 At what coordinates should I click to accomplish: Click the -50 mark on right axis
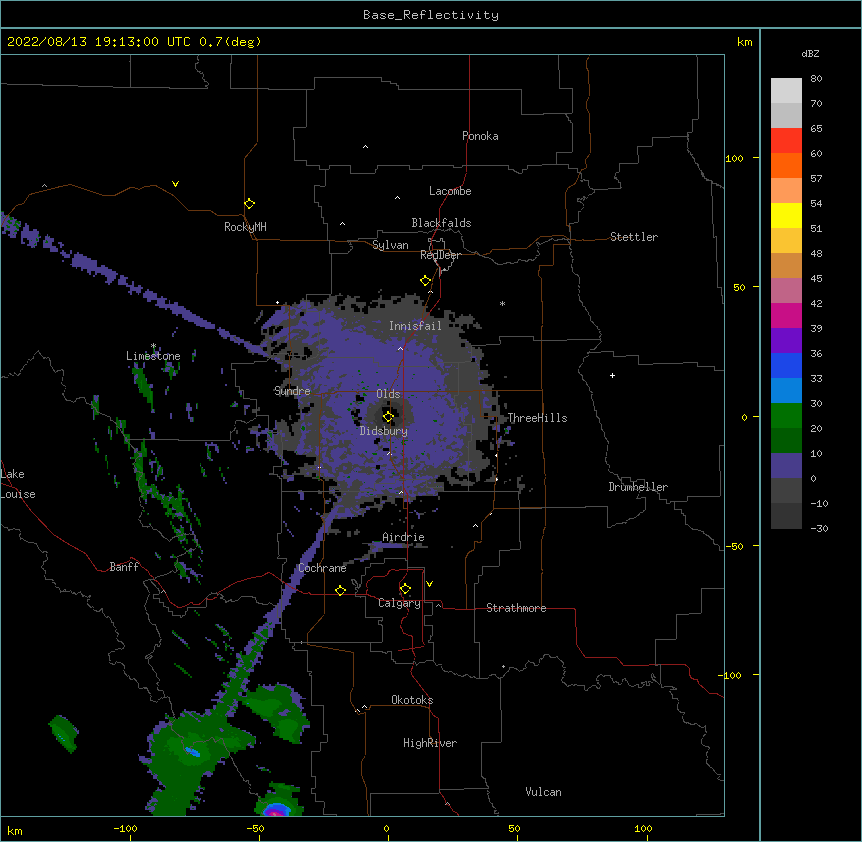point(734,546)
